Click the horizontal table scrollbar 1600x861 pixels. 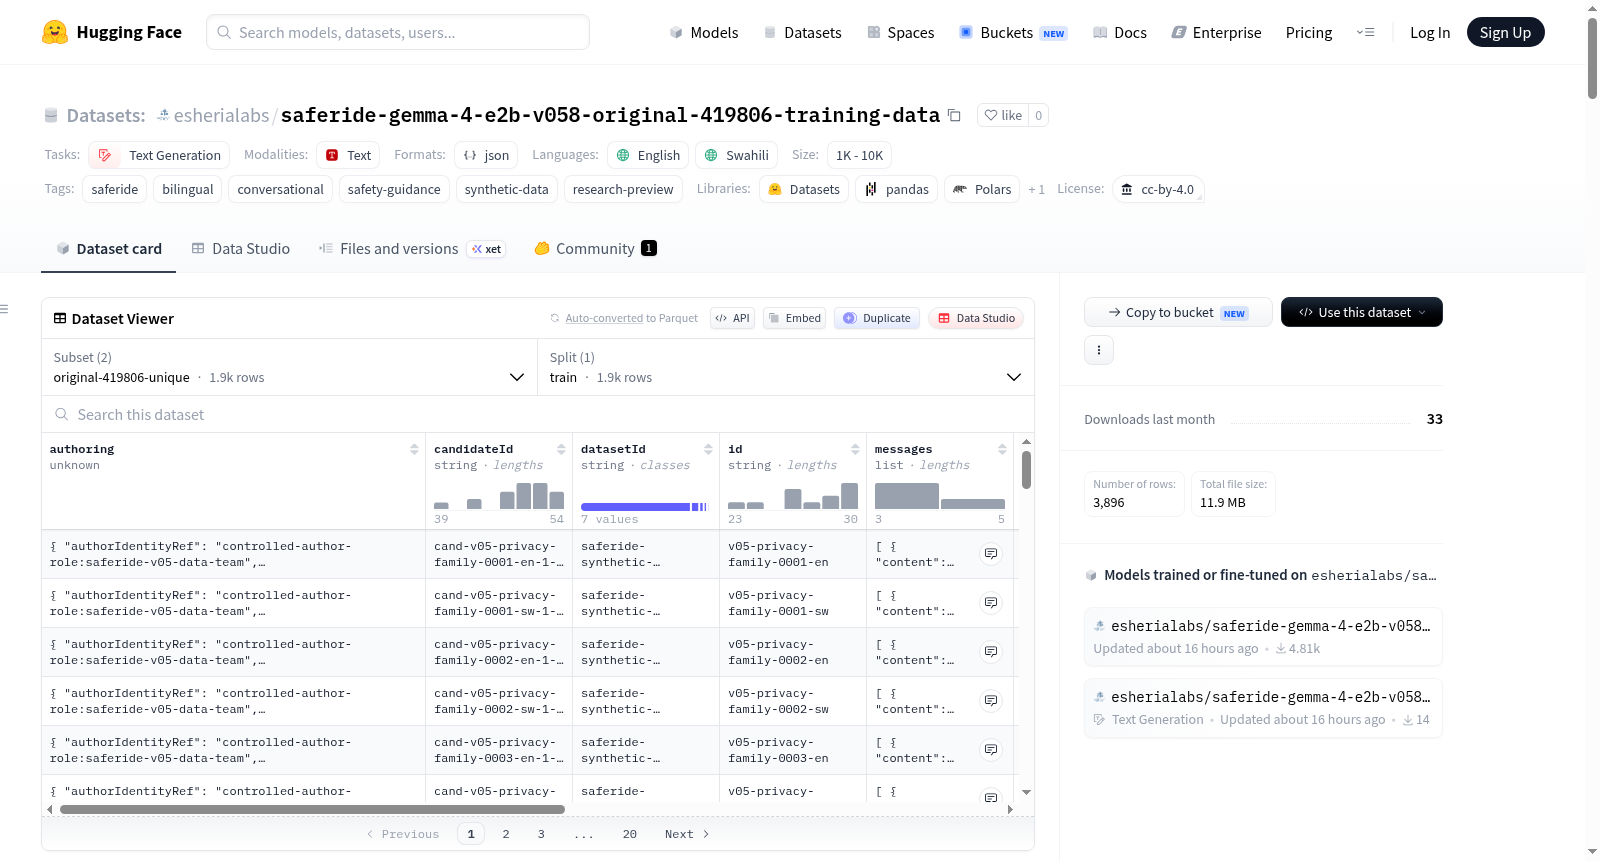click(312, 809)
